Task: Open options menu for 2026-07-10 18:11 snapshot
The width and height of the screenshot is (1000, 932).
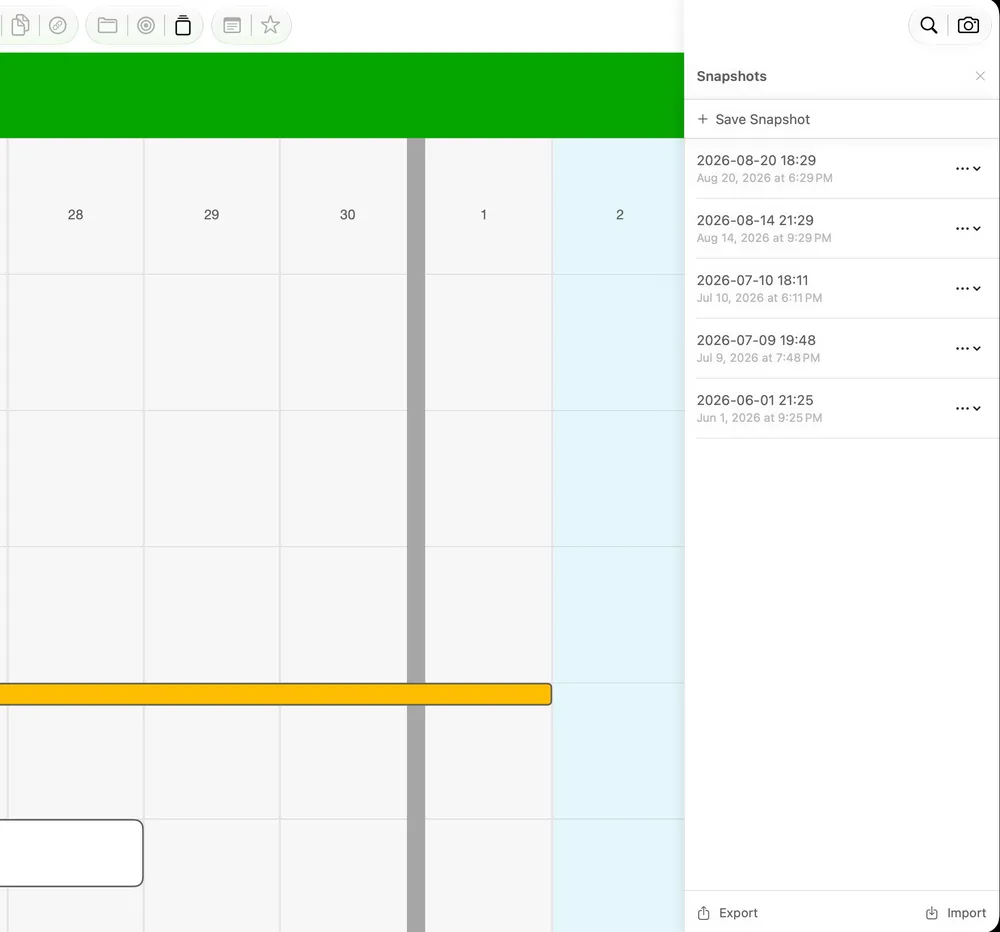Action: (x=968, y=288)
